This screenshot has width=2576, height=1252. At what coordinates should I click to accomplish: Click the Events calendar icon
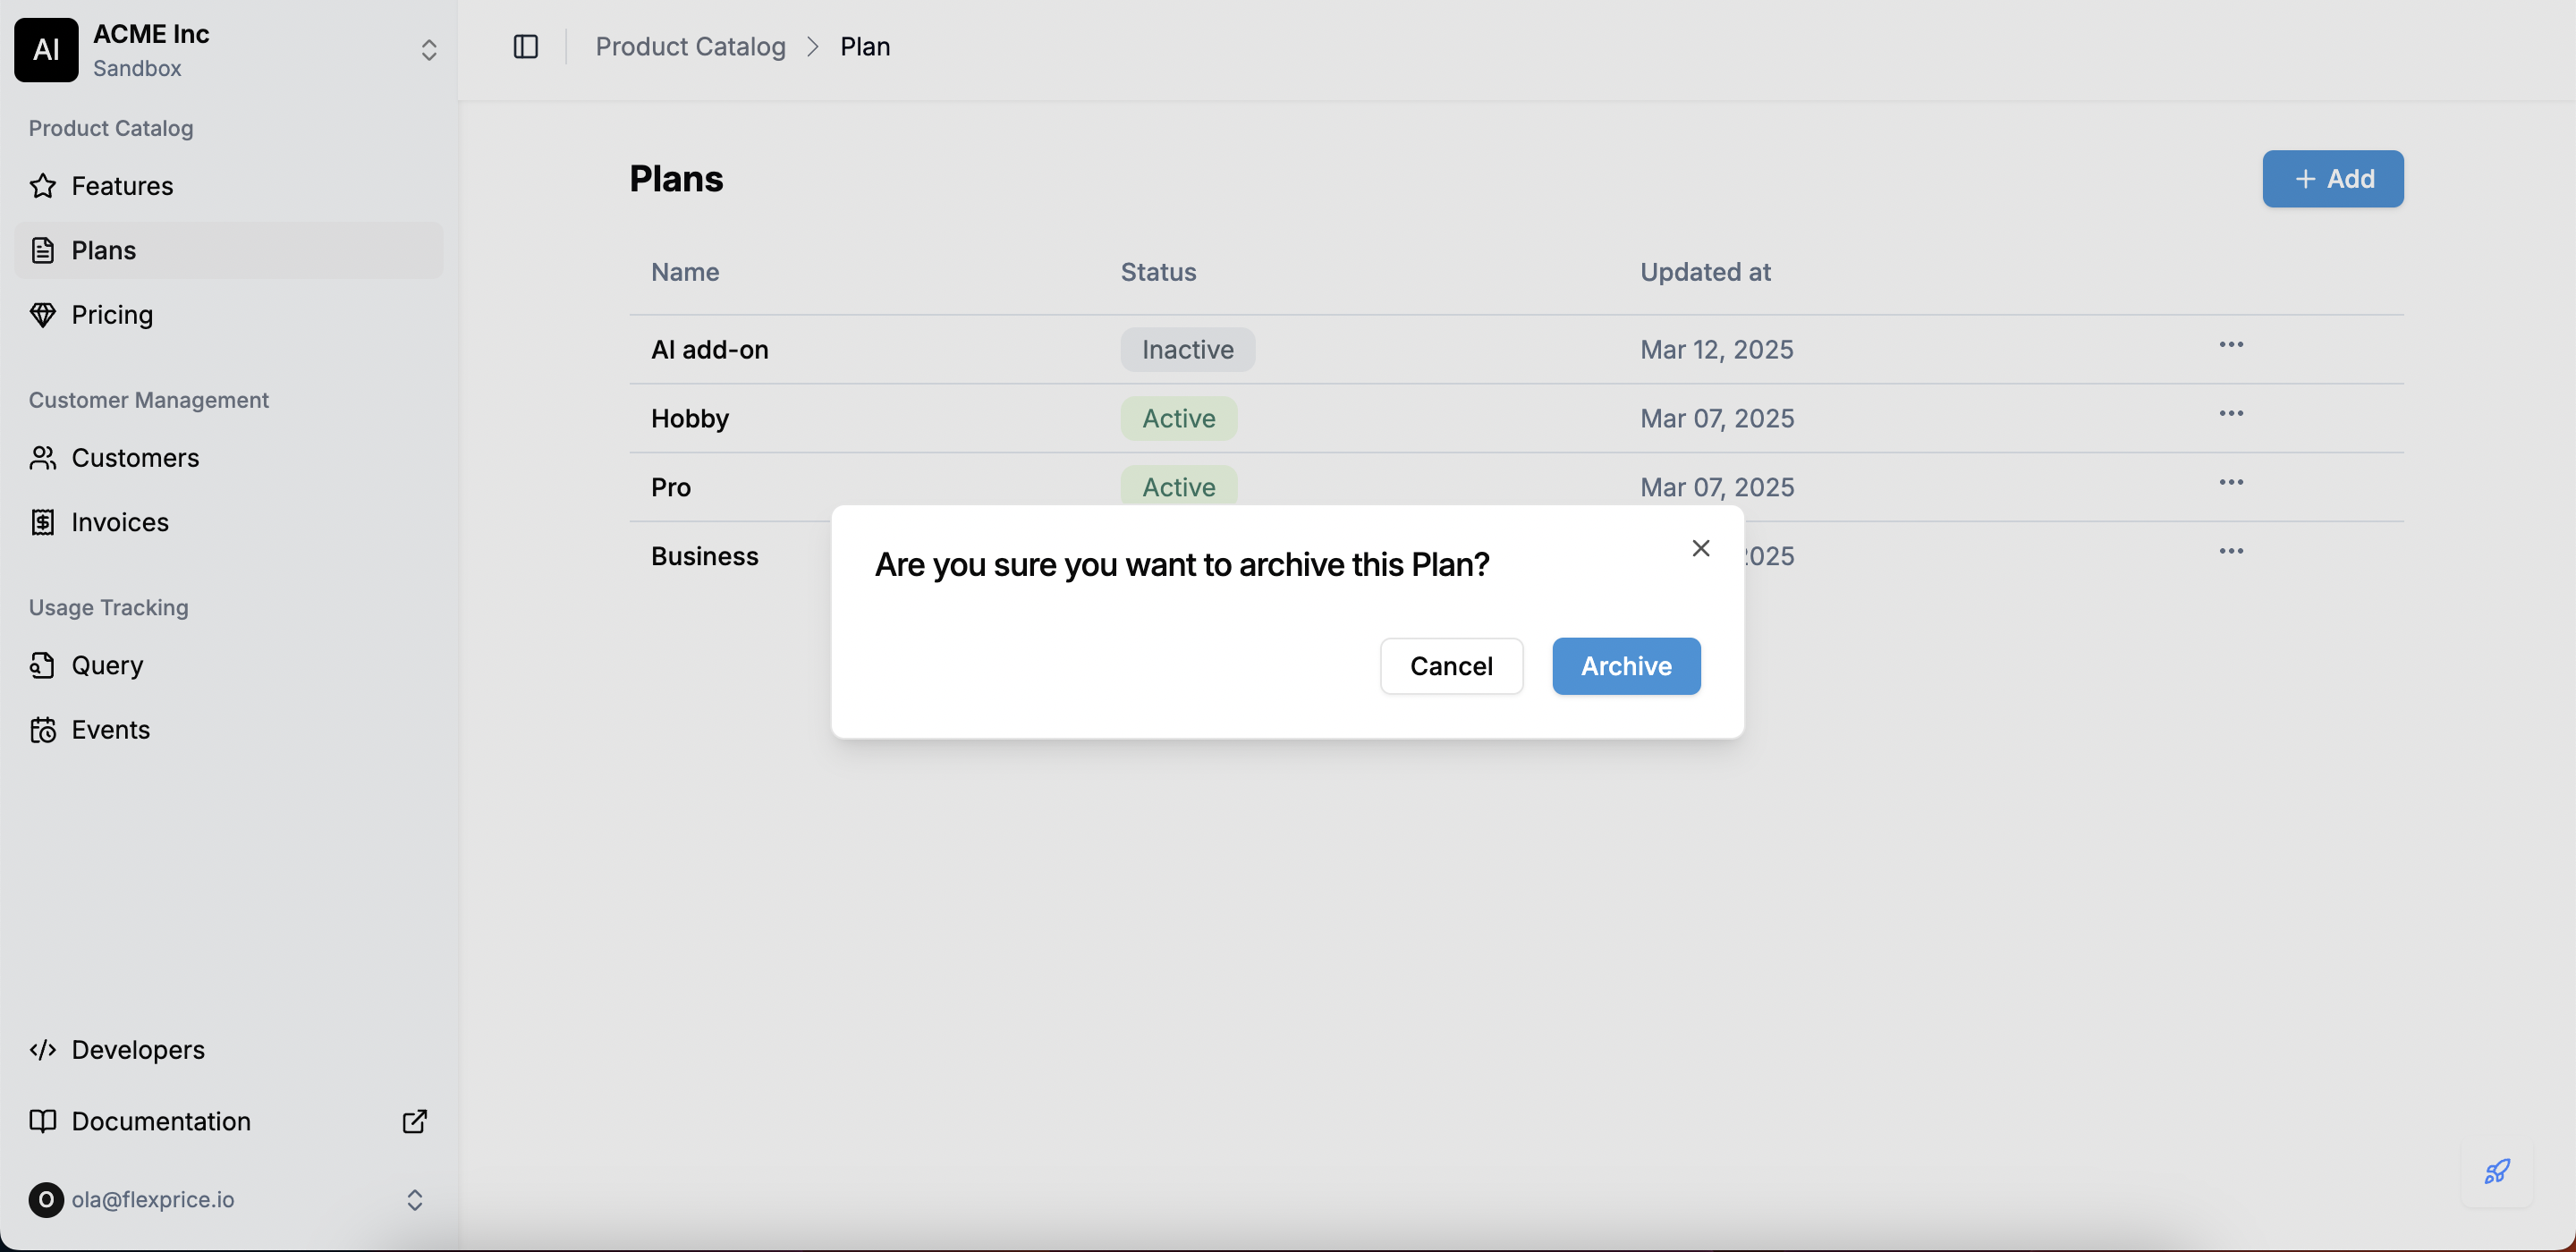43,730
